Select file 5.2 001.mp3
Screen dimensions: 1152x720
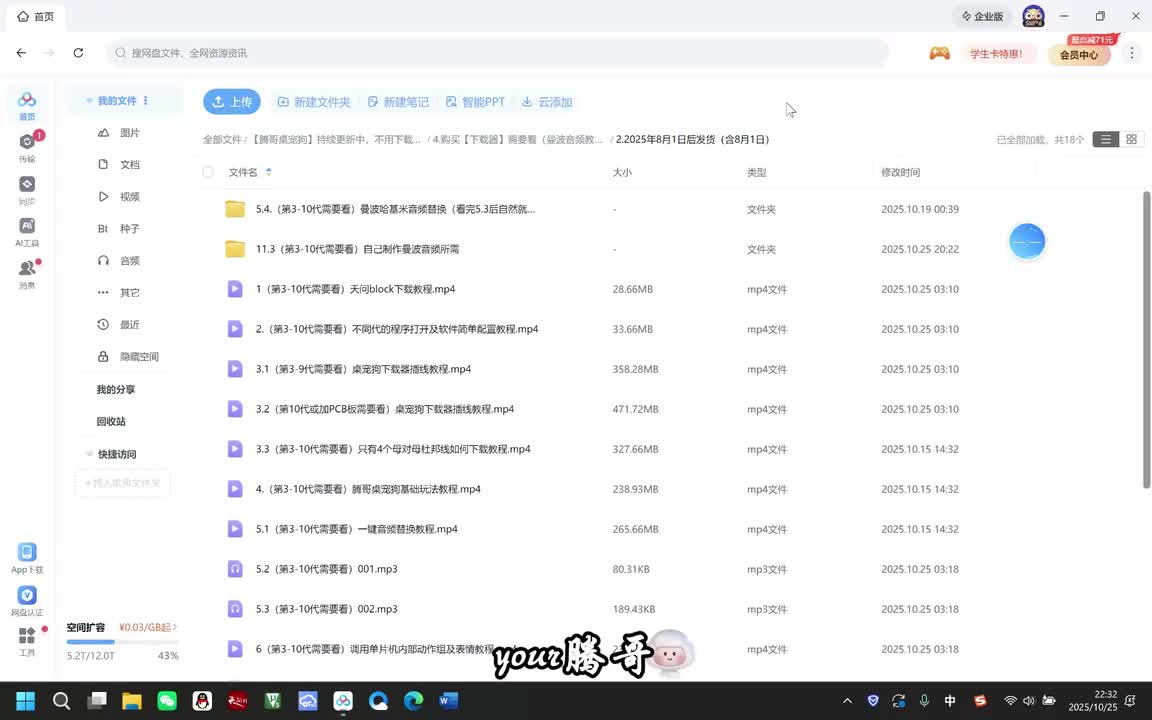pos(327,569)
